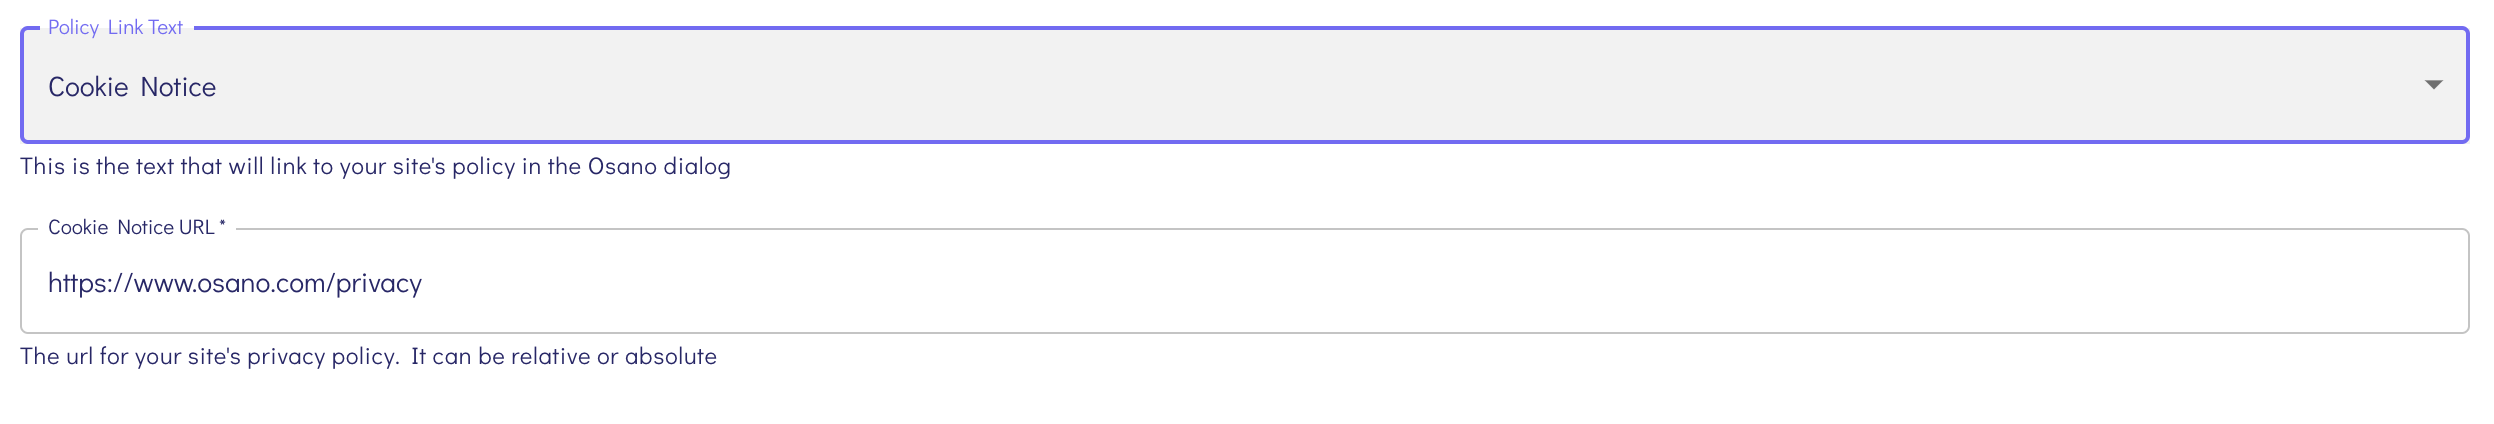The height and width of the screenshot is (424, 2494).
Task: Click the required asterisk on Cookie Notice URL
Action: tap(222, 226)
